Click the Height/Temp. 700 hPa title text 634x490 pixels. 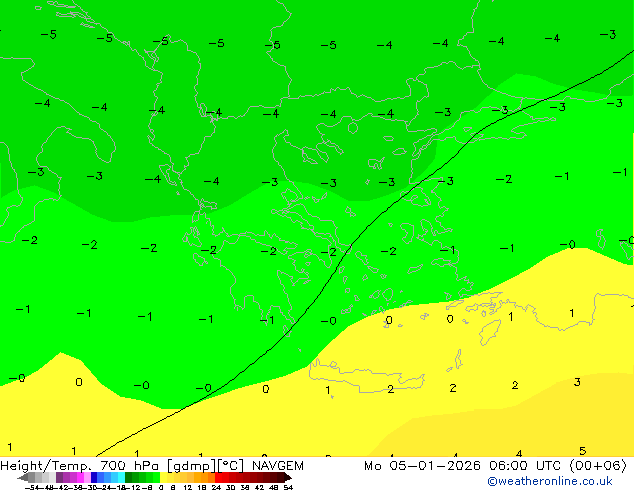coord(79,466)
